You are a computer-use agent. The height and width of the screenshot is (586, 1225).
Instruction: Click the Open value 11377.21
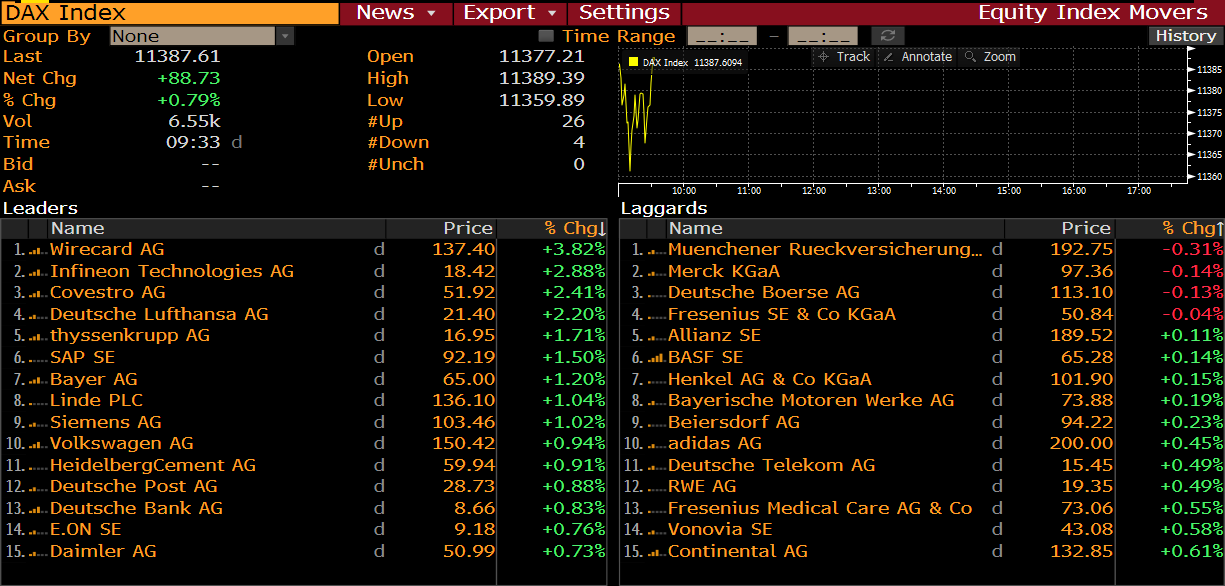[541, 57]
